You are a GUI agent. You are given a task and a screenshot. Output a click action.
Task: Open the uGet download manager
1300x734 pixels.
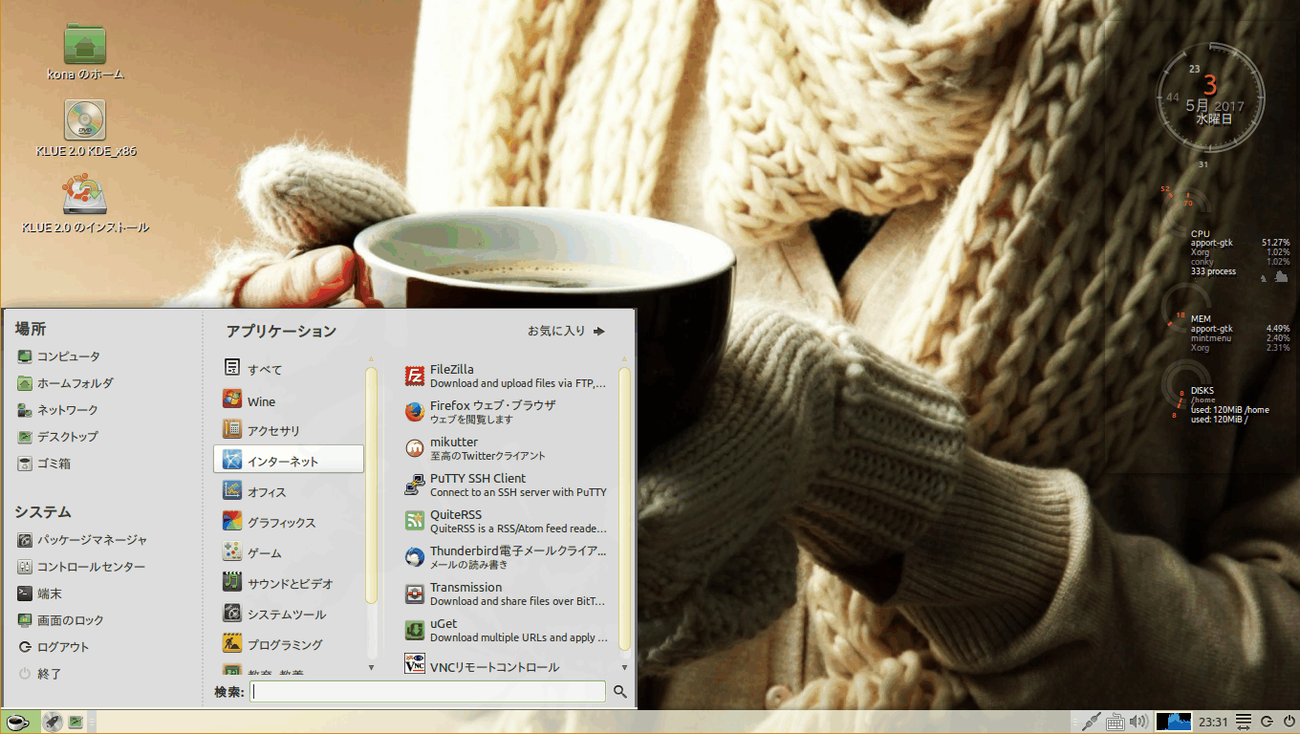[506, 630]
